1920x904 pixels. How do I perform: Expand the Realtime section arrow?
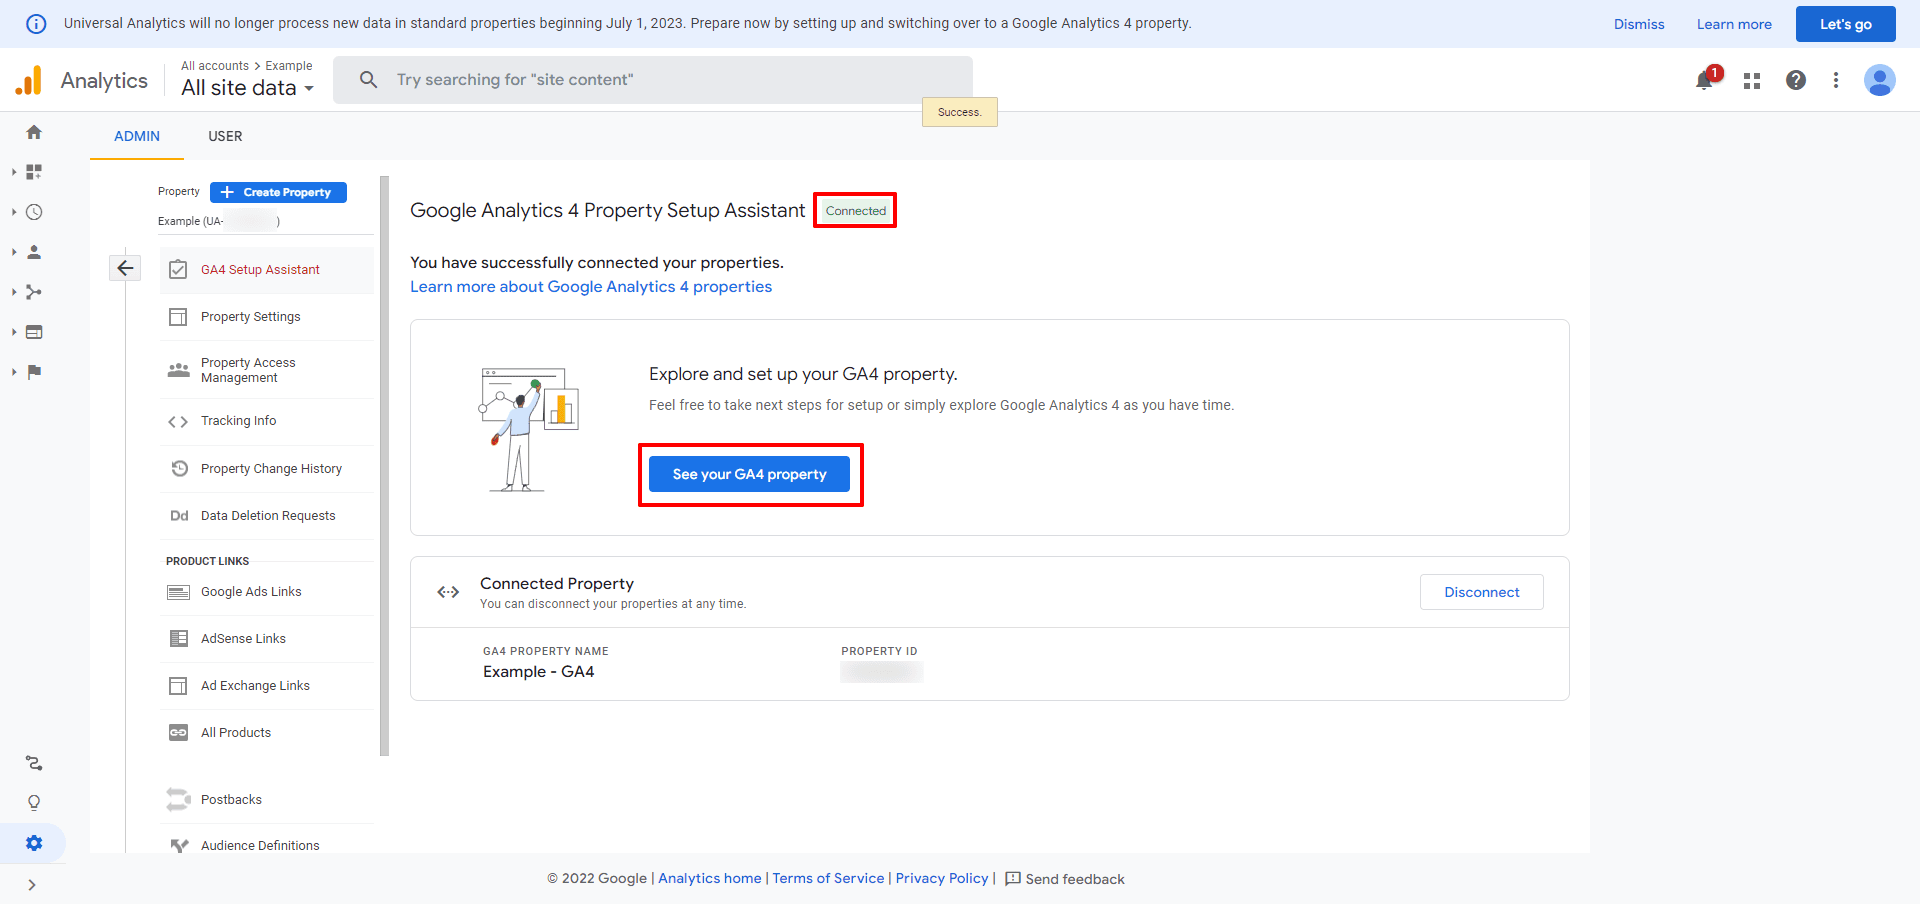[14, 212]
